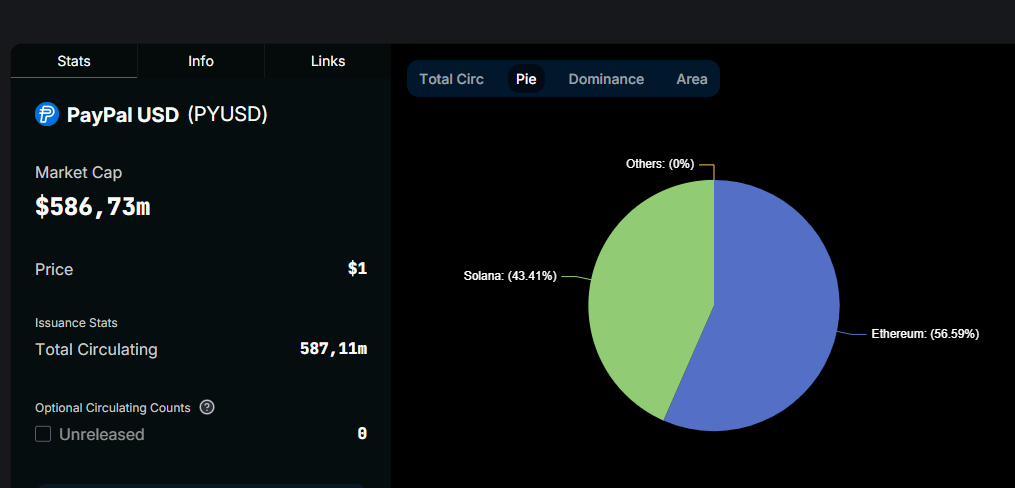Viewport: 1015px width, 488px height.
Task: Select the Pie chart view
Action: click(x=526, y=79)
